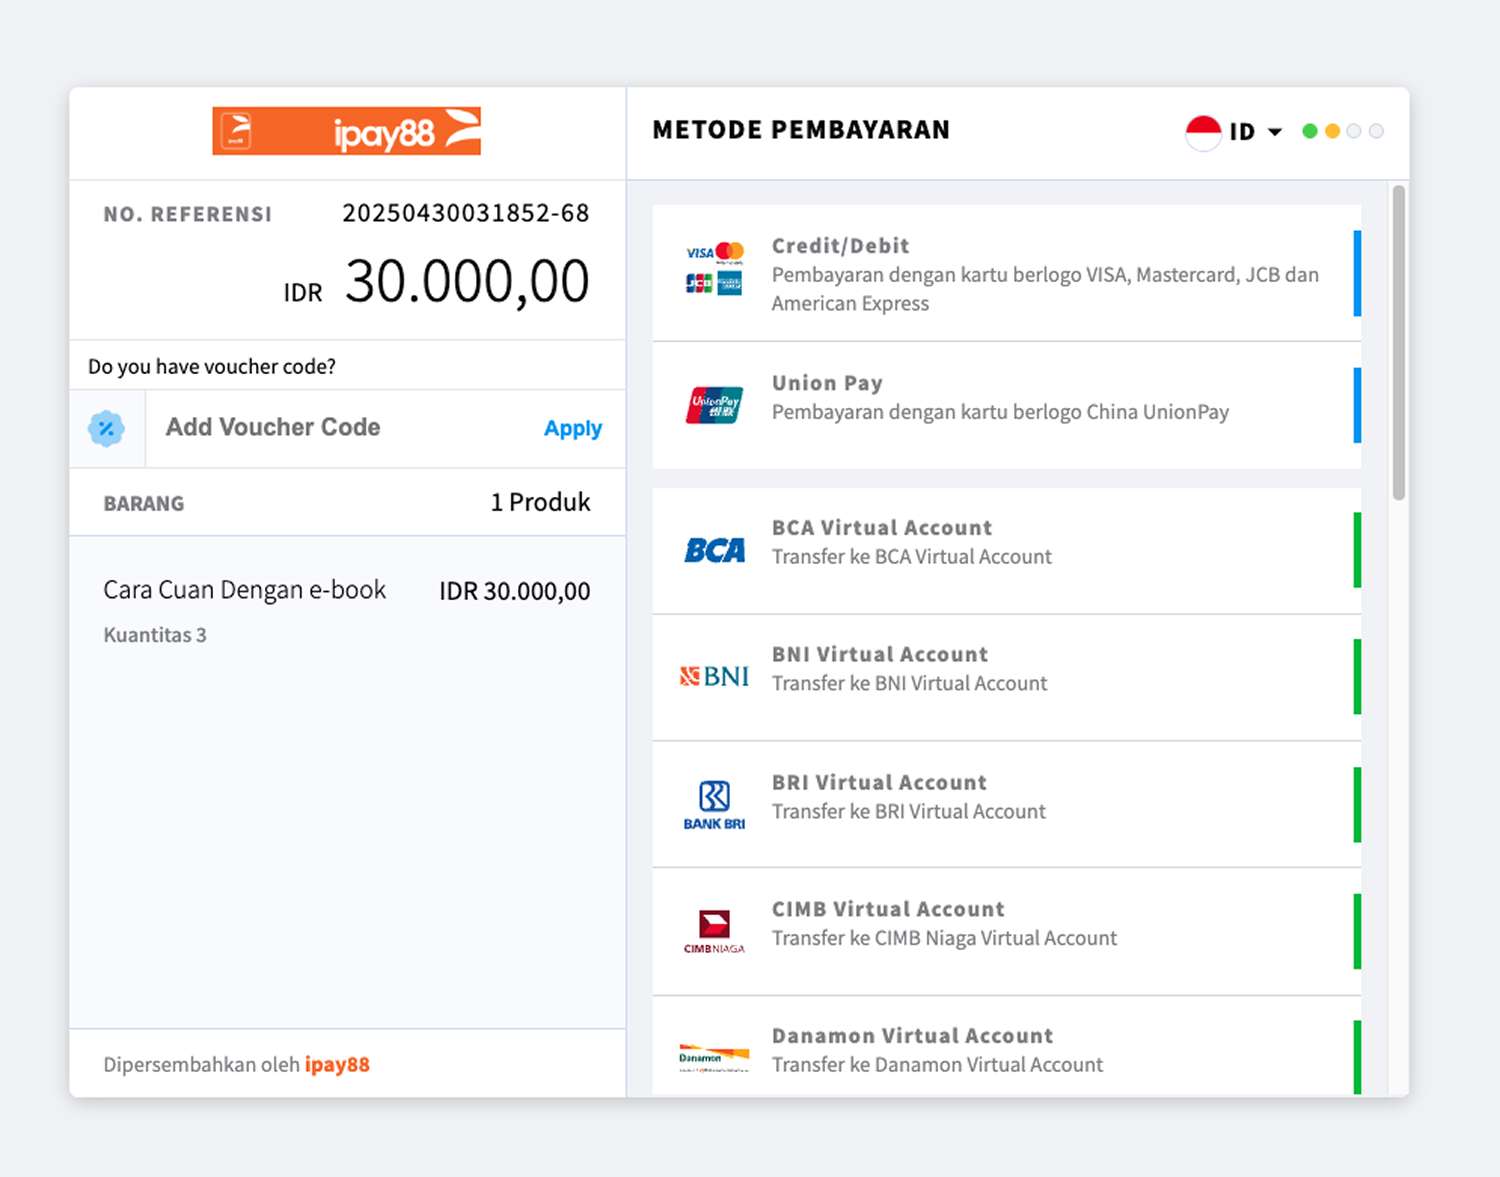Click the 'NO. REFERENSI' label
The image size is (1500, 1177).
pyautogui.click(x=188, y=214)
